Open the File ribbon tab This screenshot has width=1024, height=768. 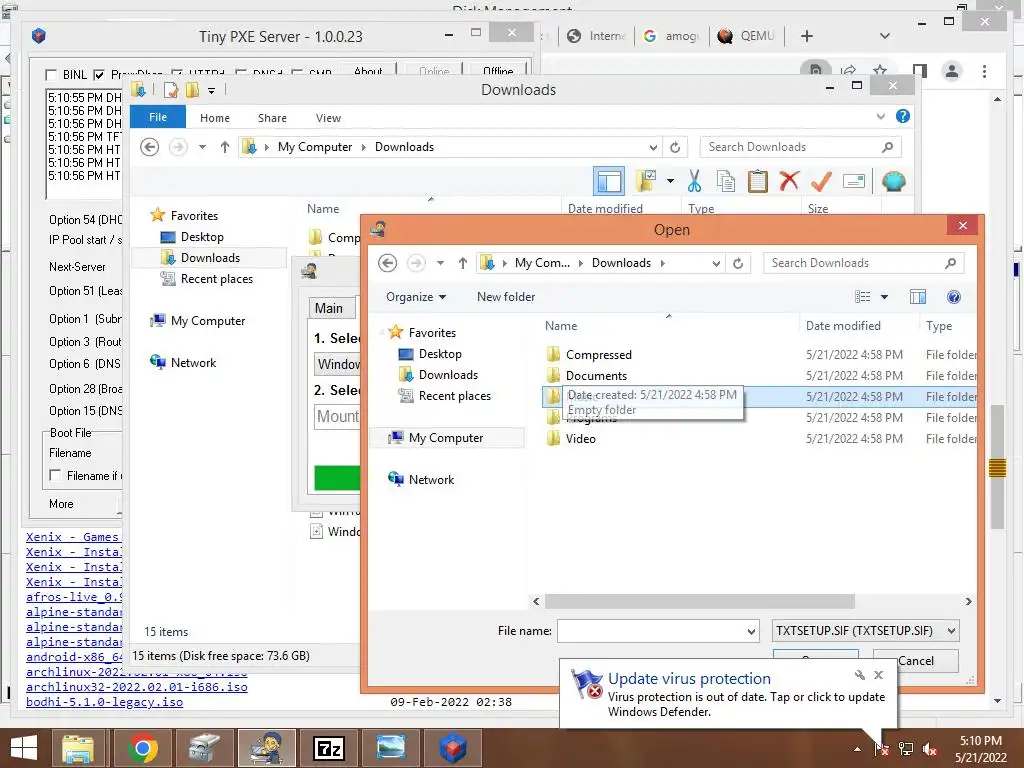[x=158, y=117]
